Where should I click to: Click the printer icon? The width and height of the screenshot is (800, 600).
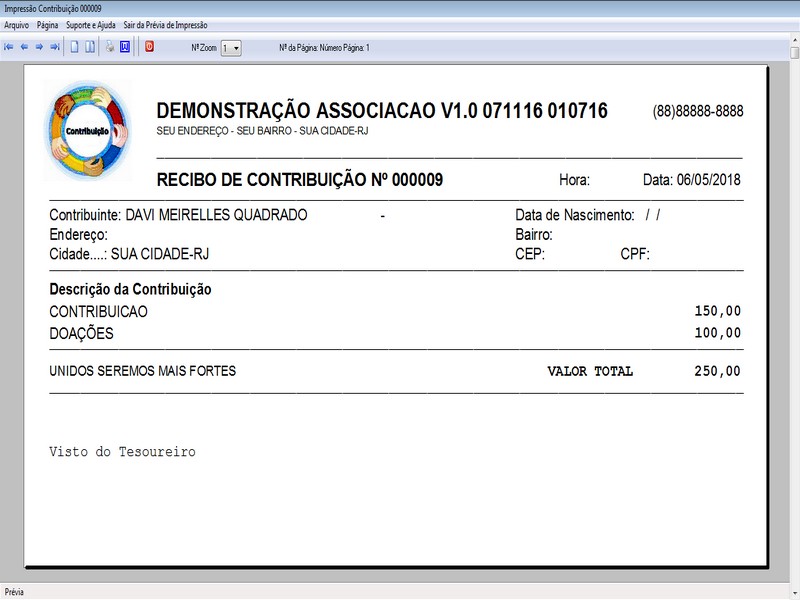(x=110, y=47)
